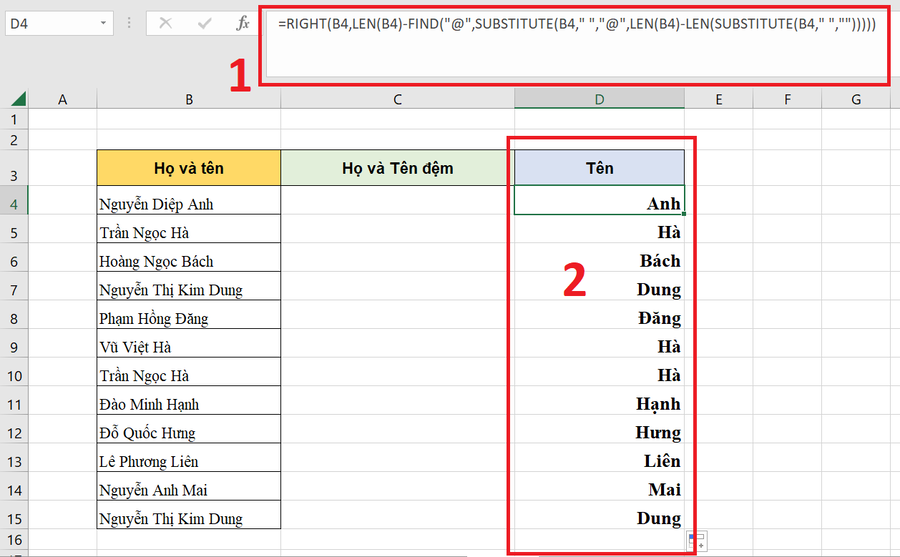Viewport: 900px width, 557px height.
Task: Select row 1 header
Action: (14, 119)
